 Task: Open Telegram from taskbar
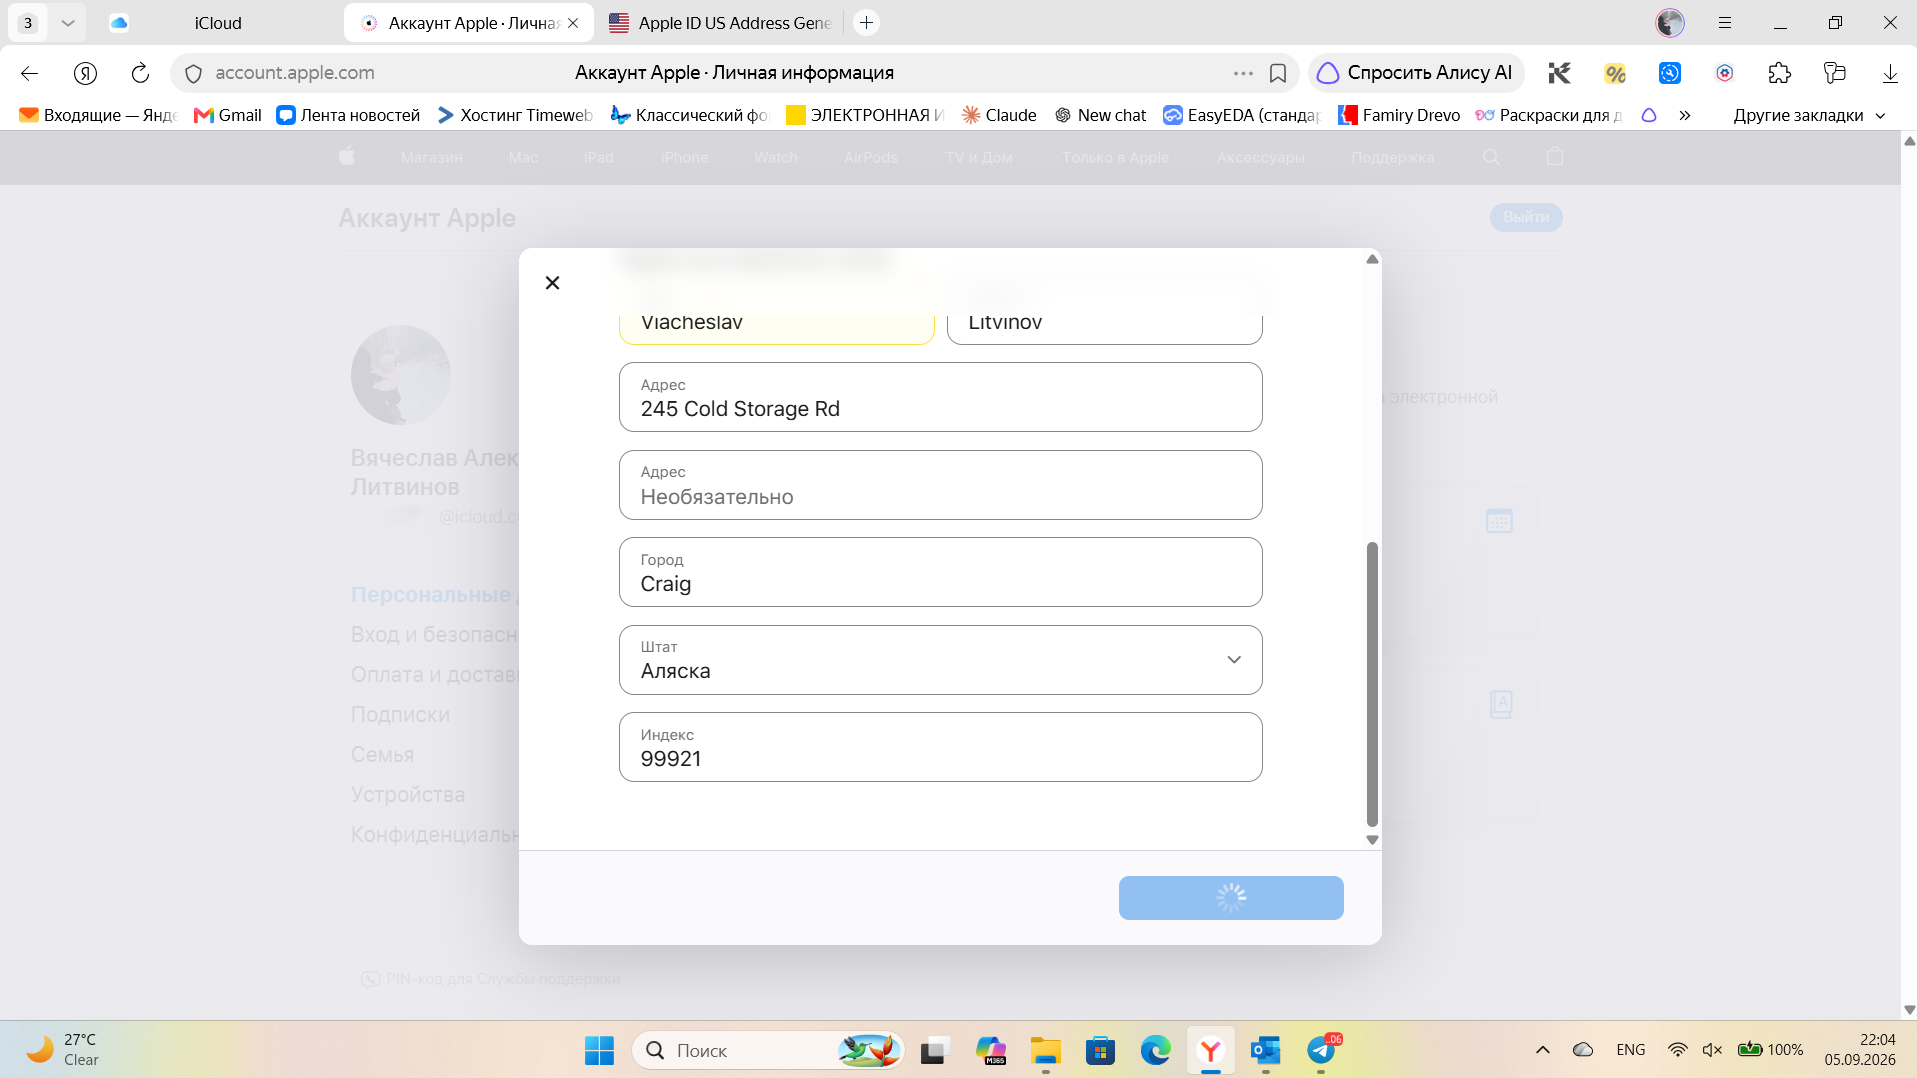point(1321,1050)
